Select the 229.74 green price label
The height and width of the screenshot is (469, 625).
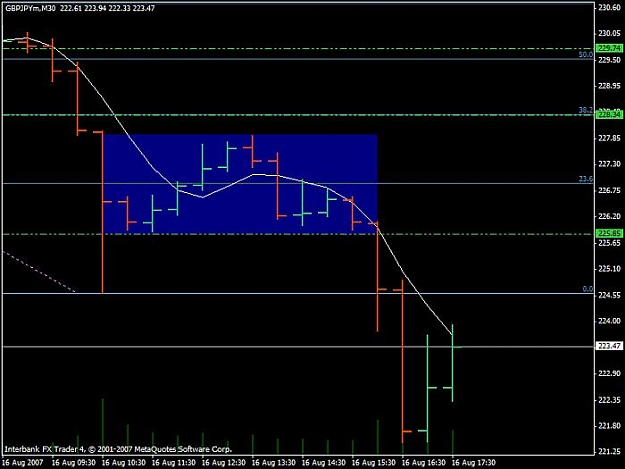(x=609, y=48)
